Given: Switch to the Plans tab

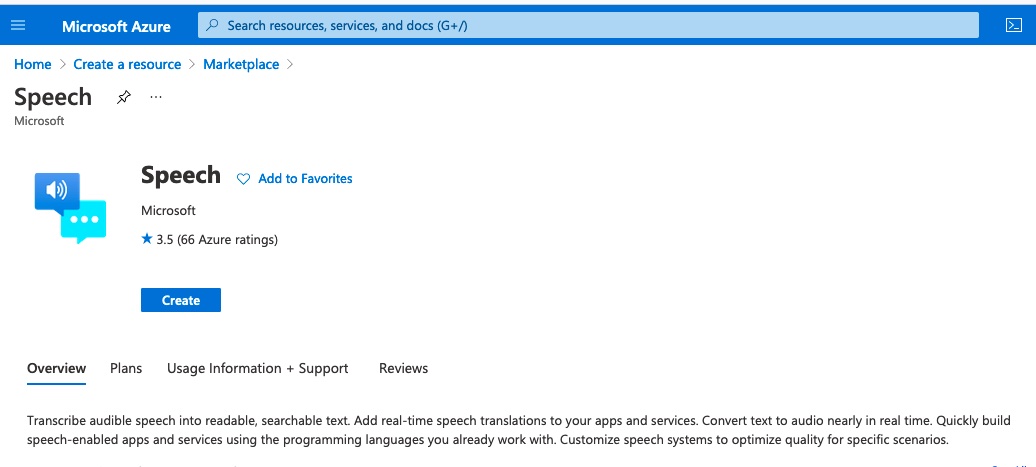Looking at the screenshot, I should (126, 369).
